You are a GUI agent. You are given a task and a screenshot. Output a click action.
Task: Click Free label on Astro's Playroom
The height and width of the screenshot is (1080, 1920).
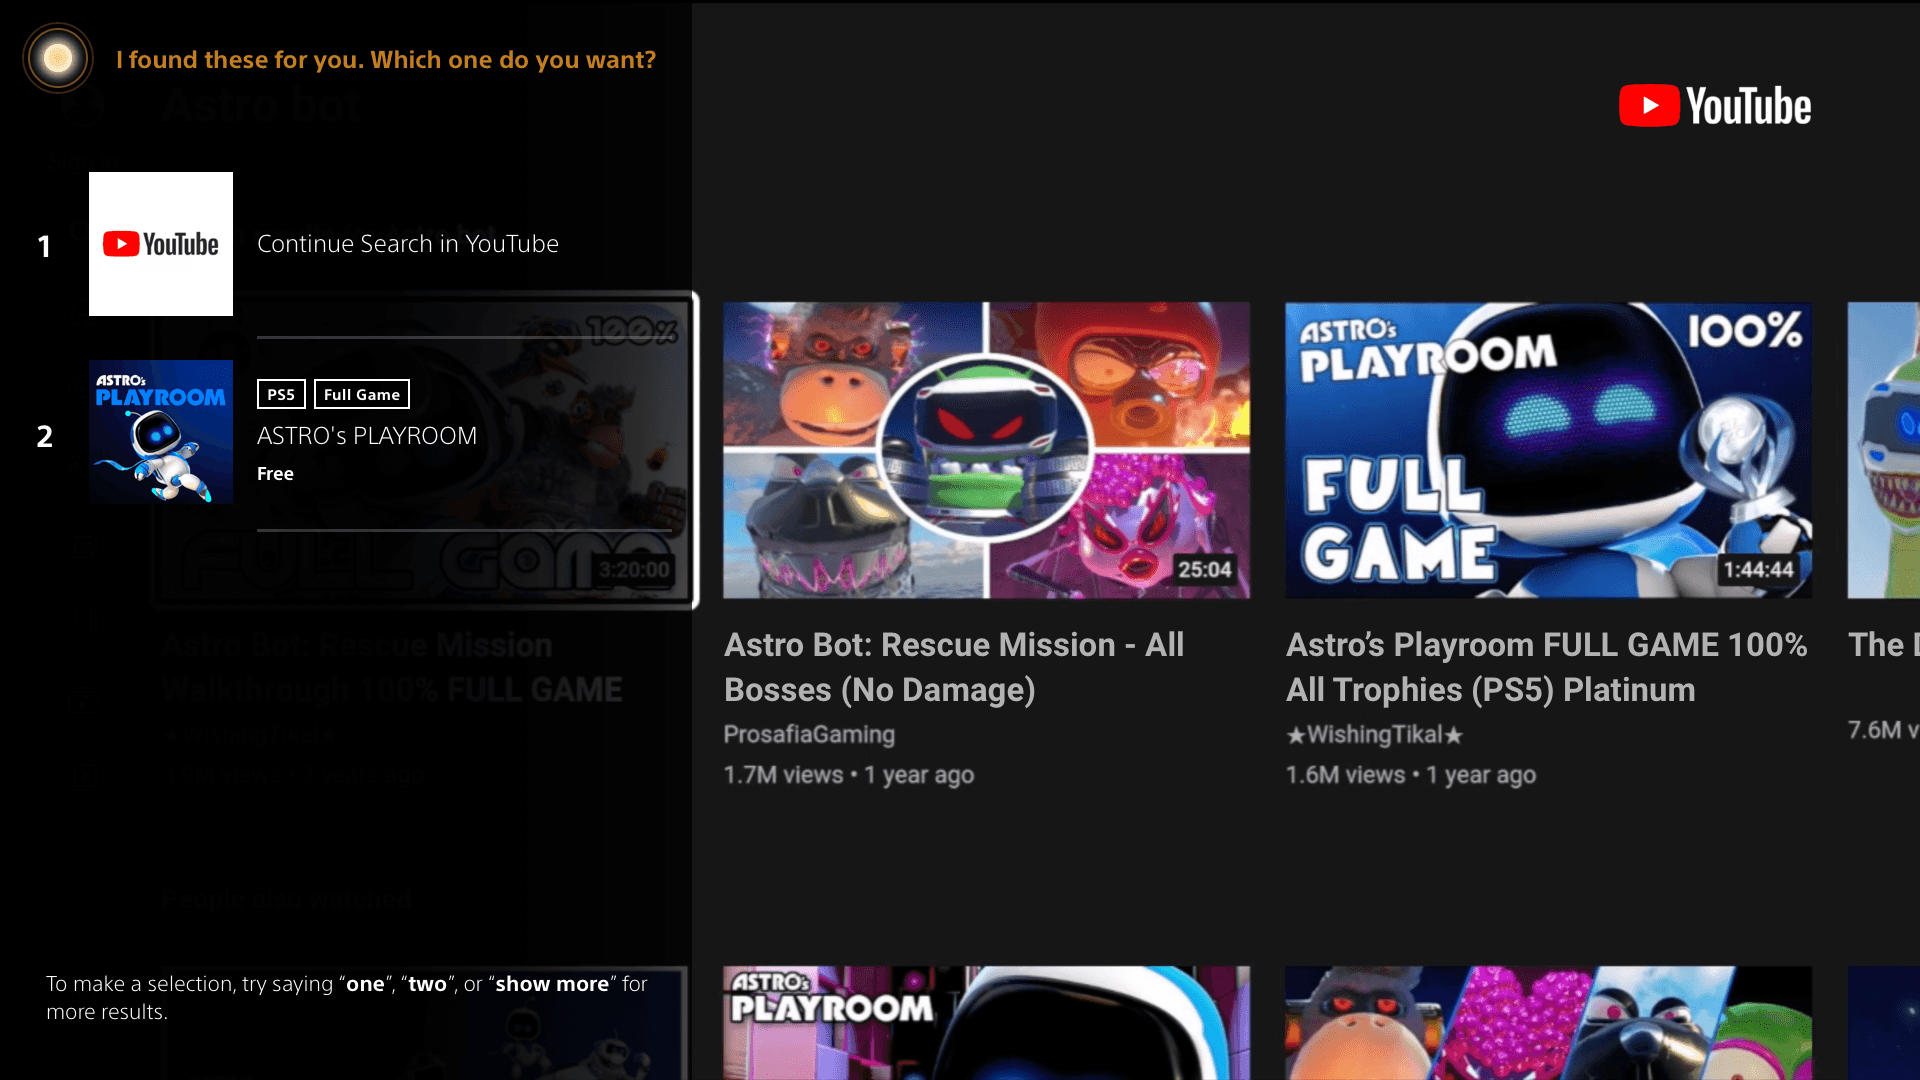pyautogui.click(x=274, y=473)
